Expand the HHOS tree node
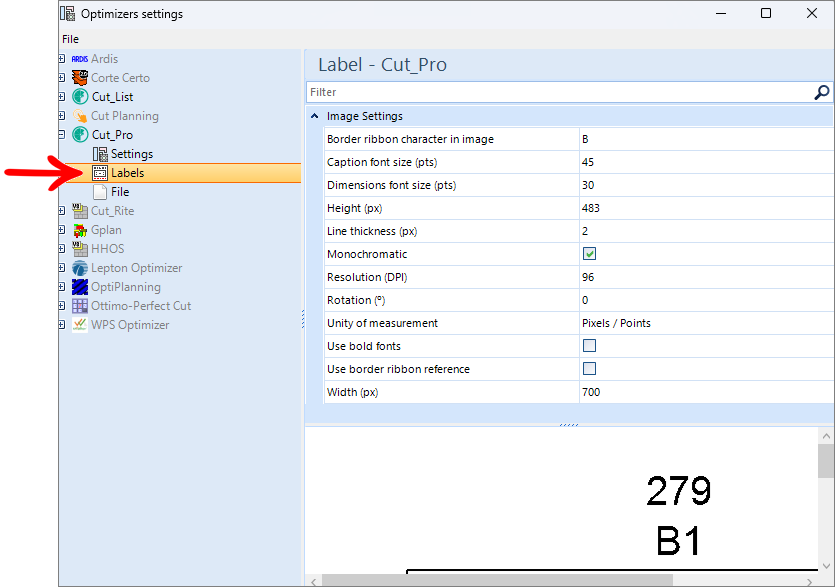The height and width of the screenshot is (587, 835). click(x=62, y=249)
